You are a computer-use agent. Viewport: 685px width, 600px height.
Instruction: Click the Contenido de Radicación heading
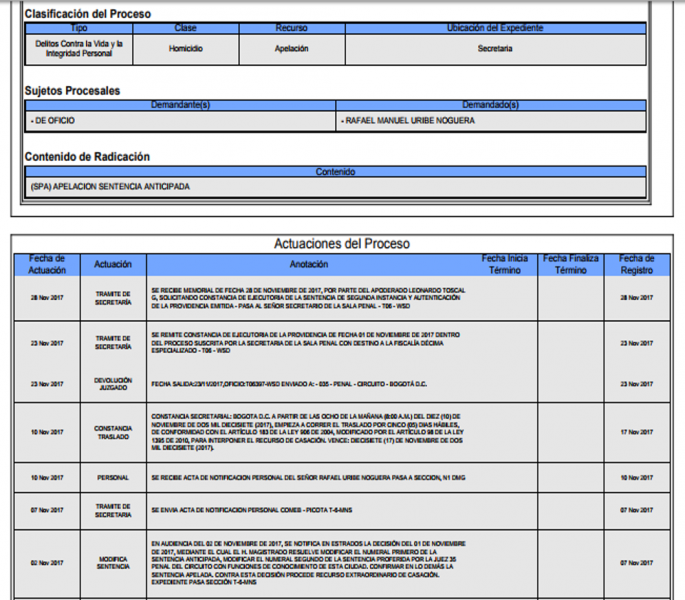87,157
